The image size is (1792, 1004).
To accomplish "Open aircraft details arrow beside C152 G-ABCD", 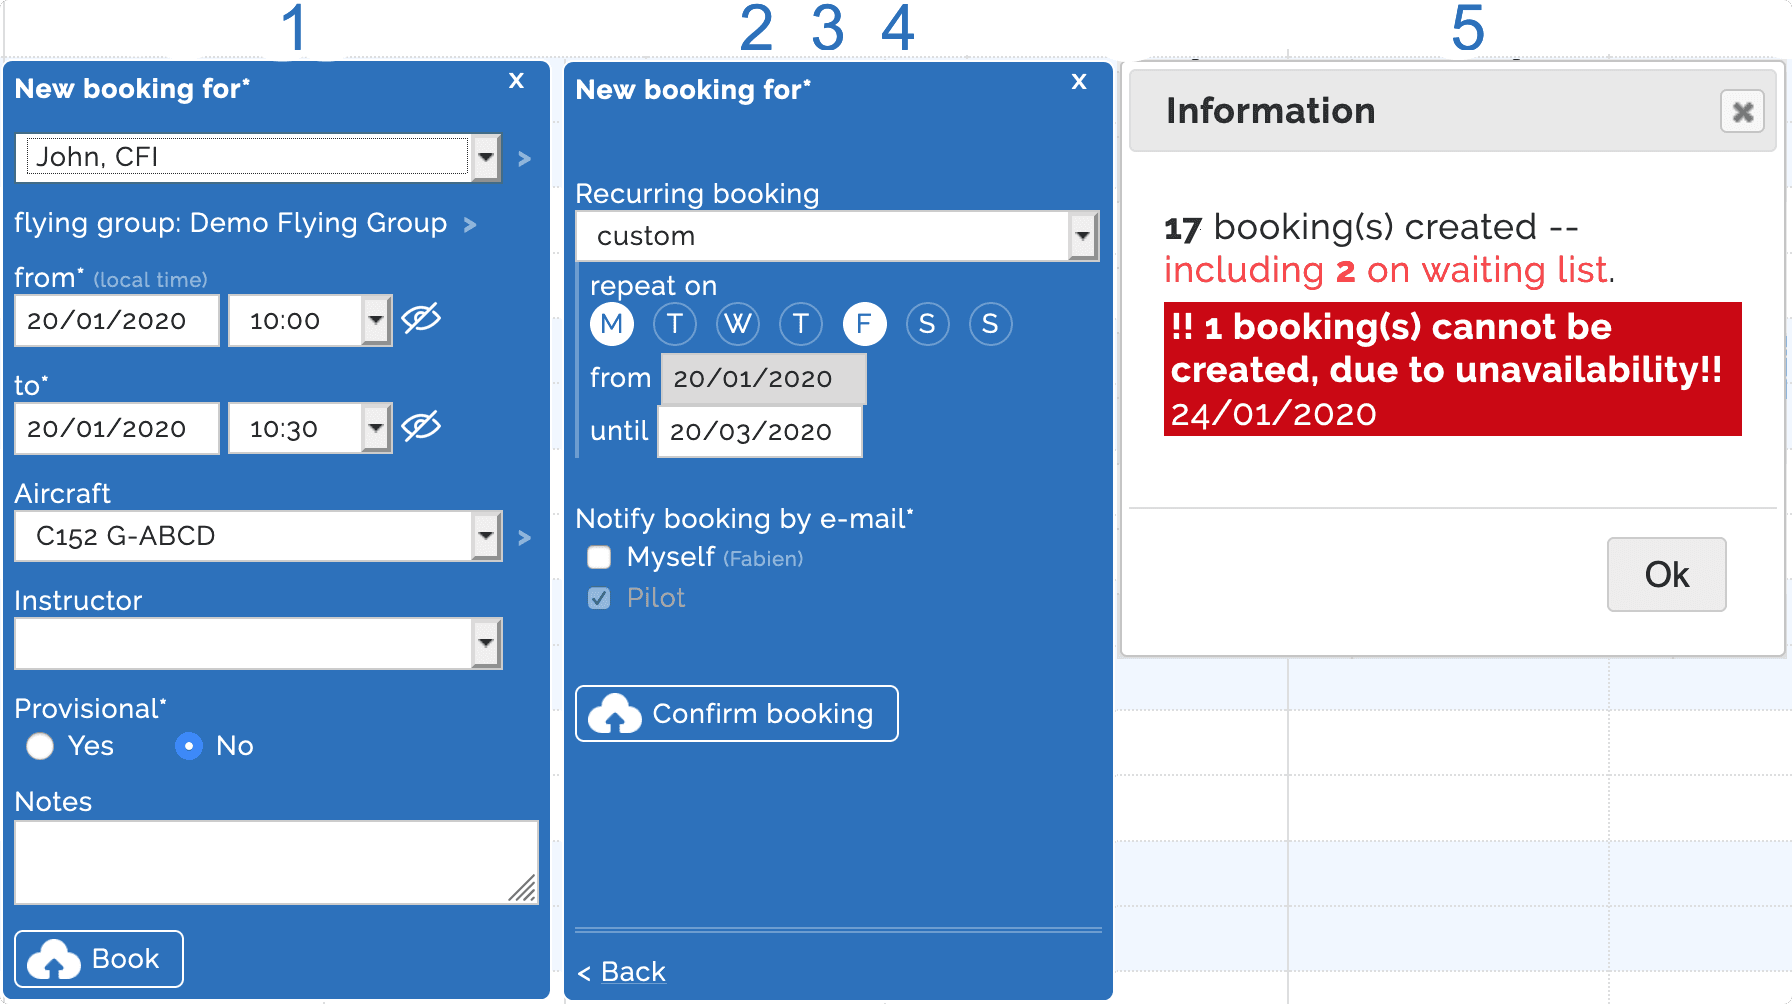I will click(524, 536).
